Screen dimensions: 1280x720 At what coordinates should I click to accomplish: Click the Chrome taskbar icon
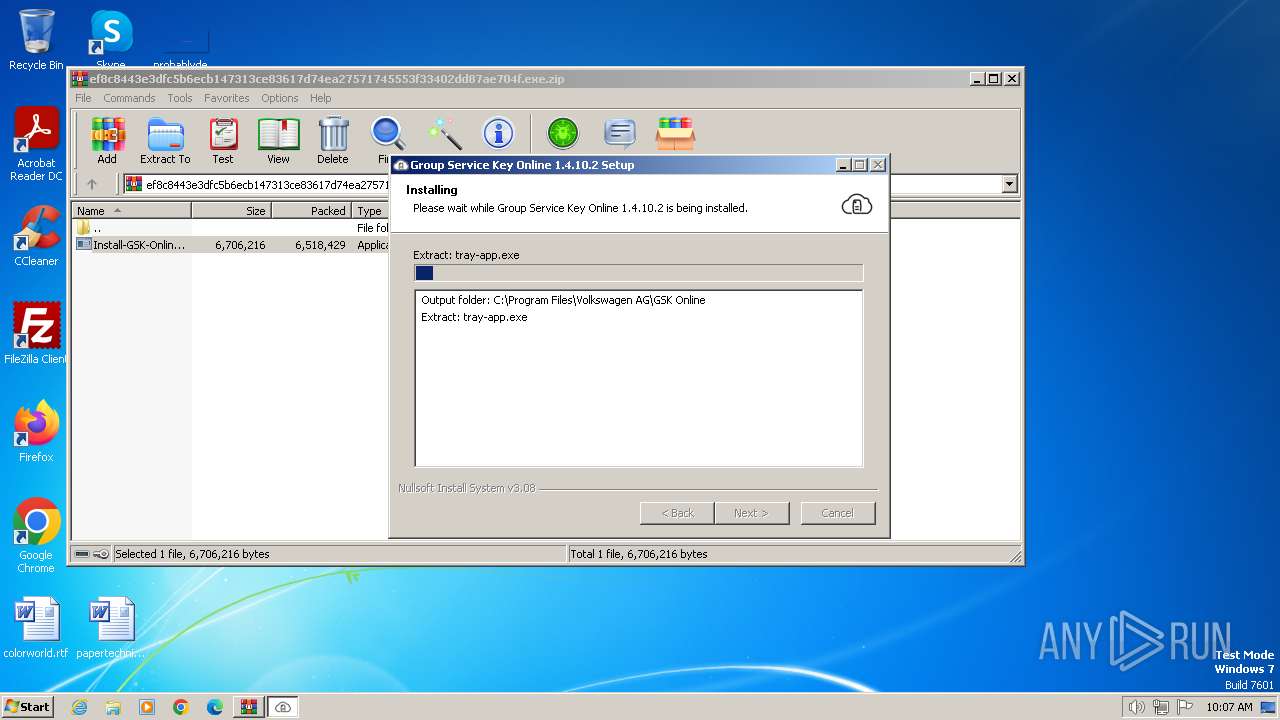181,707
